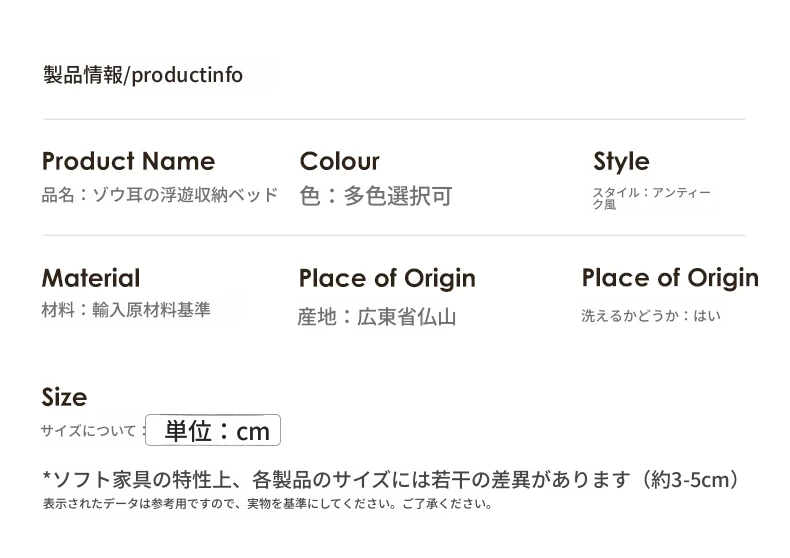The width and height of the screenshot is (790, 558).
Task: Click the divider line above Material
Action: pyautogui.click(x=394, y=235)
